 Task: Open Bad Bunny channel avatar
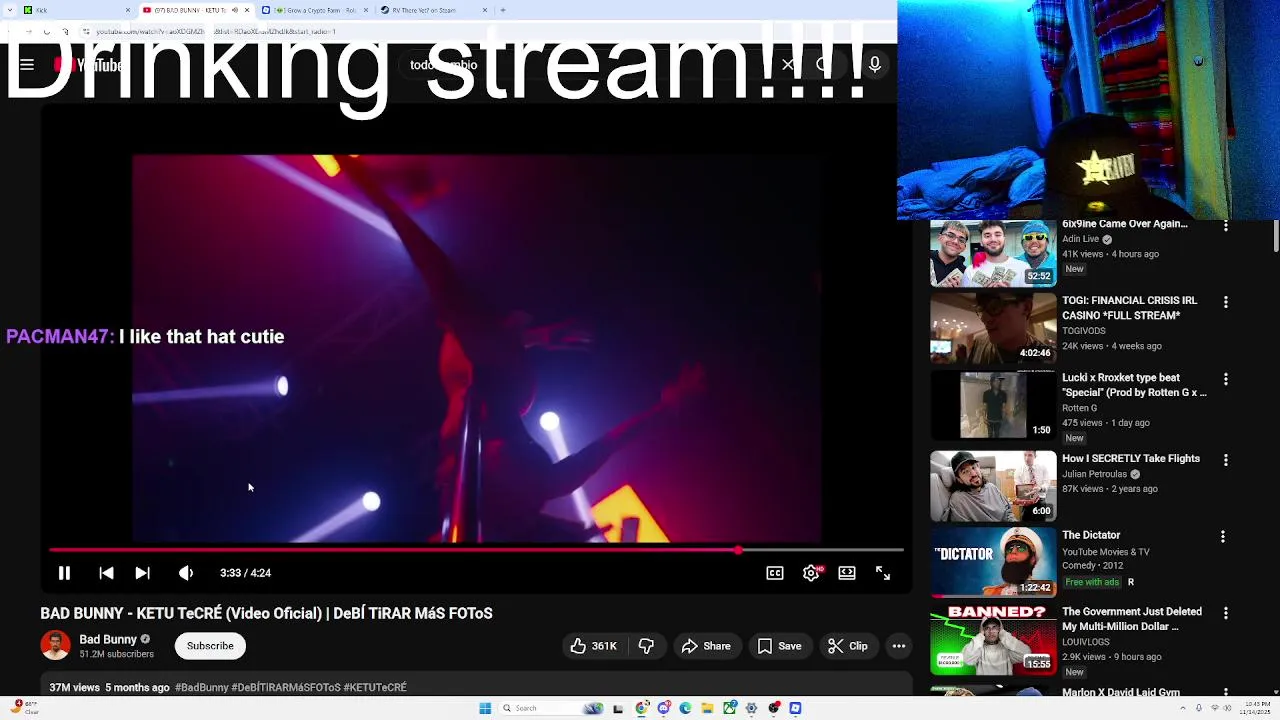tap(56, 646)
